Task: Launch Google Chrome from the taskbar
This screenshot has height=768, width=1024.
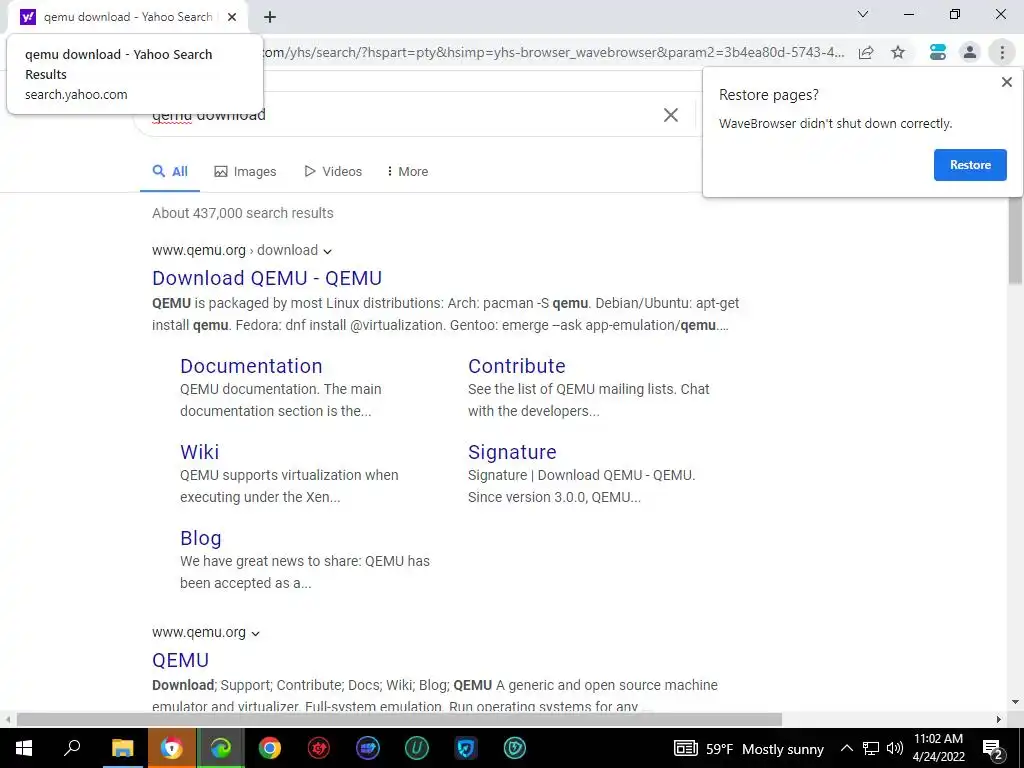Action: tap(270, 748)
